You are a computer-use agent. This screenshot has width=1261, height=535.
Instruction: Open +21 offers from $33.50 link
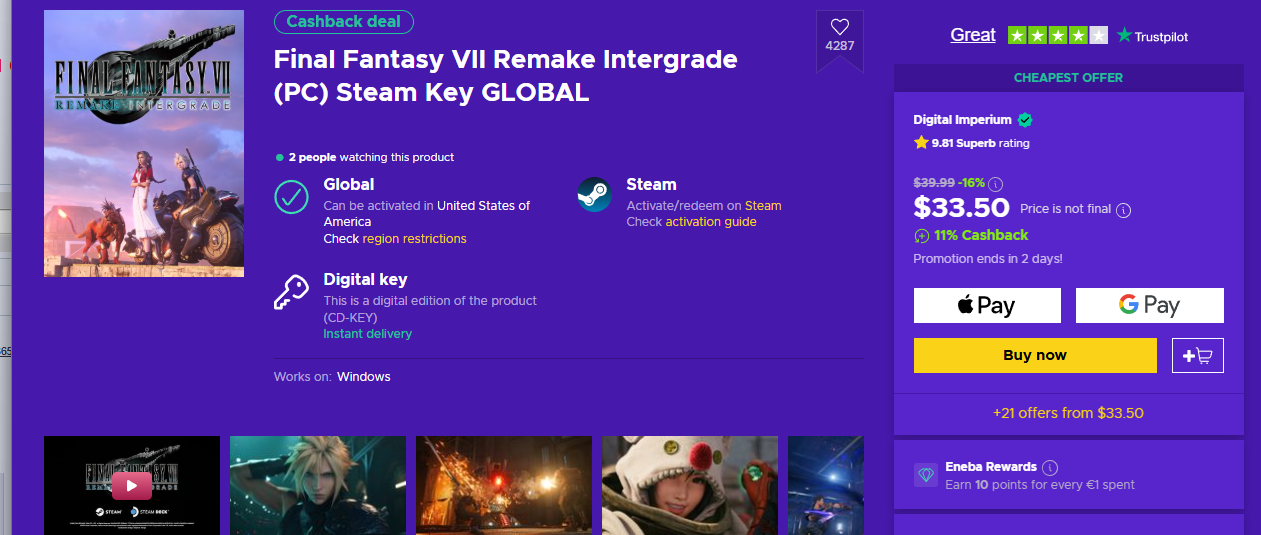(1068, 413)
